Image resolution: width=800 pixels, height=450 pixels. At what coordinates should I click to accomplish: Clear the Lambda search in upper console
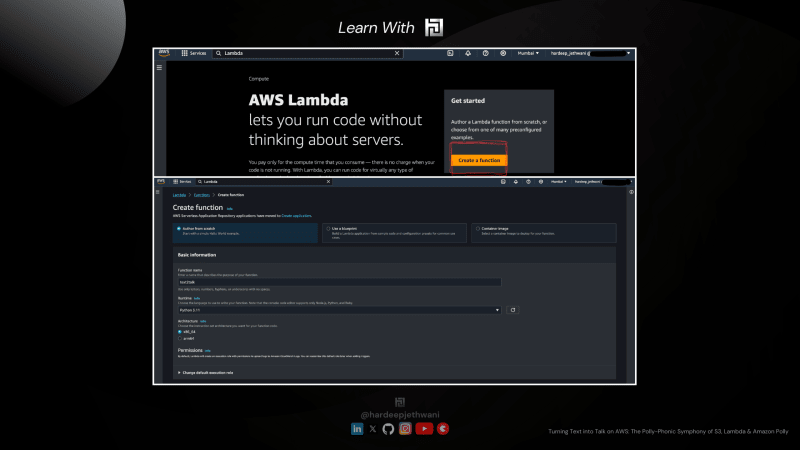(397, 53)
